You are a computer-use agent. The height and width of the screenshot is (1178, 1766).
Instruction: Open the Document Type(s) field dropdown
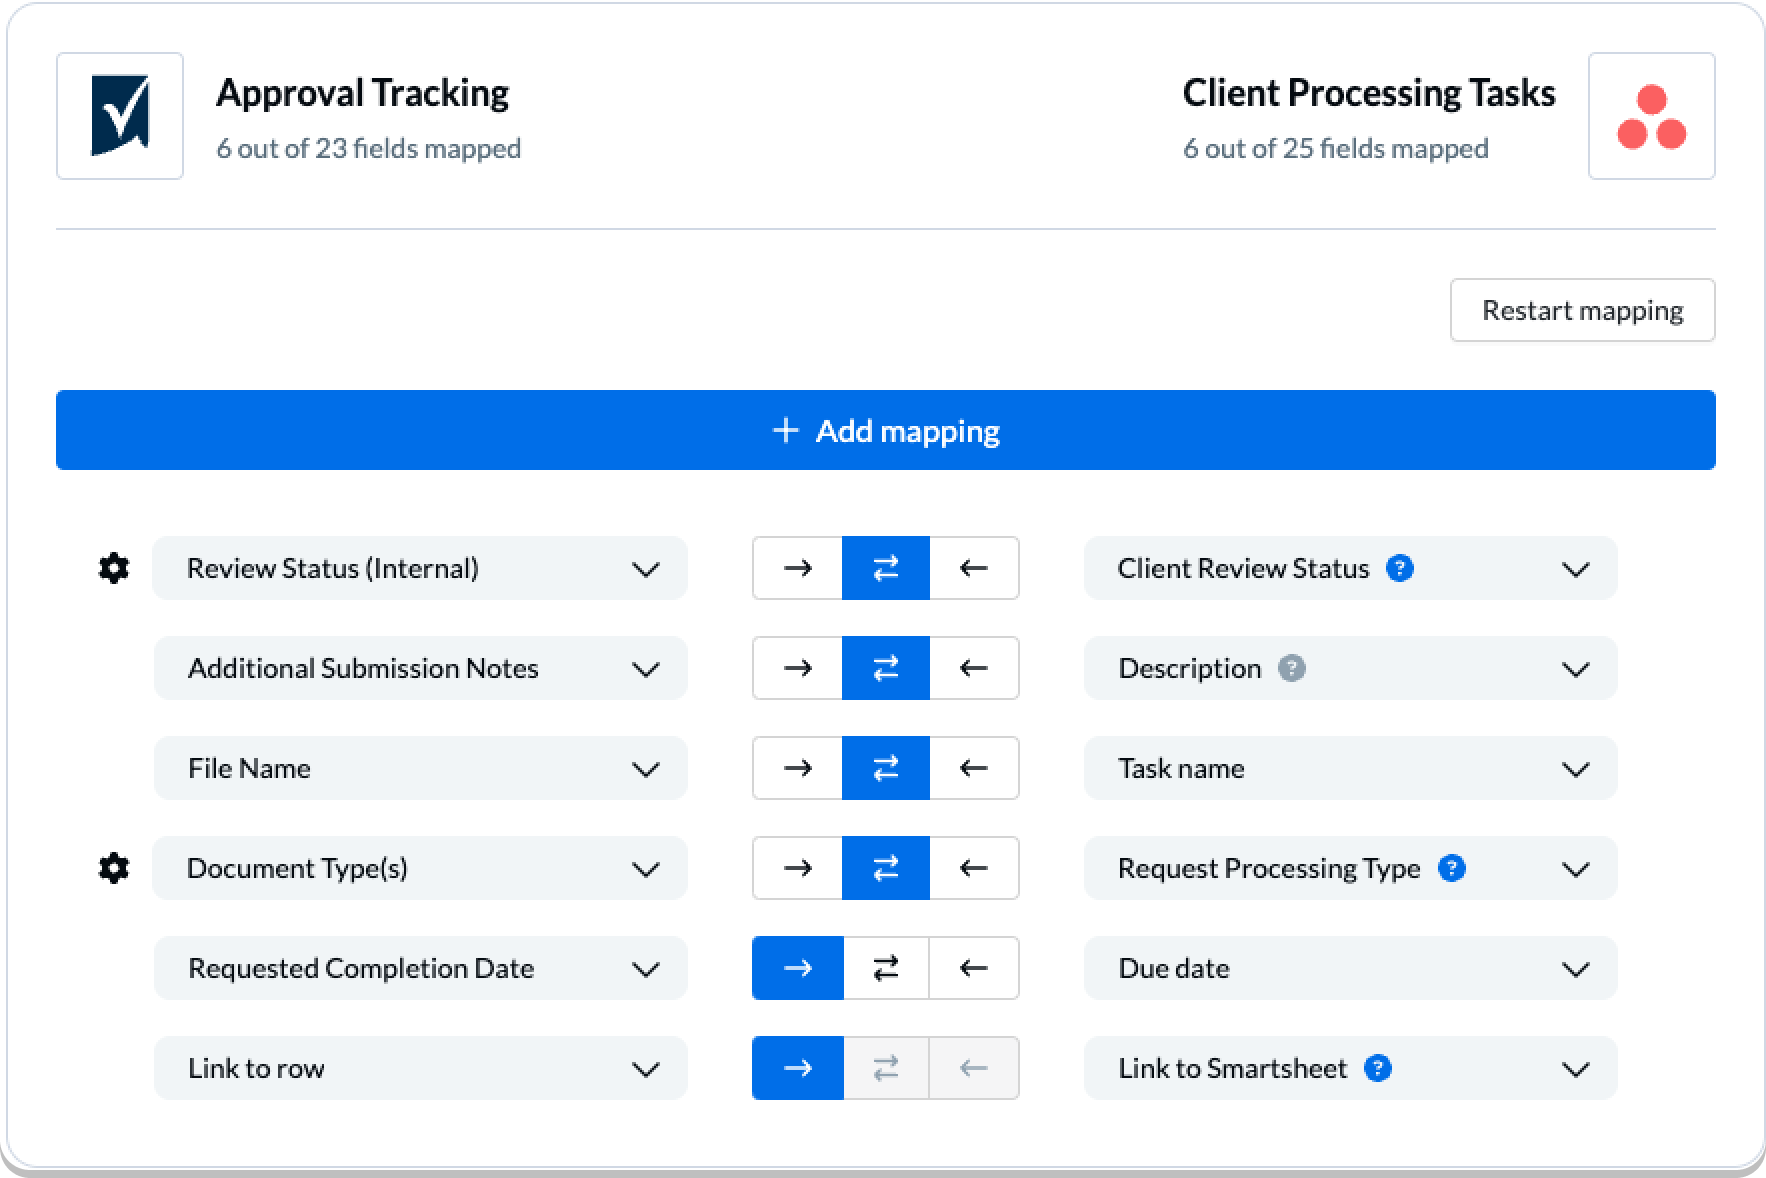[420, 868]
